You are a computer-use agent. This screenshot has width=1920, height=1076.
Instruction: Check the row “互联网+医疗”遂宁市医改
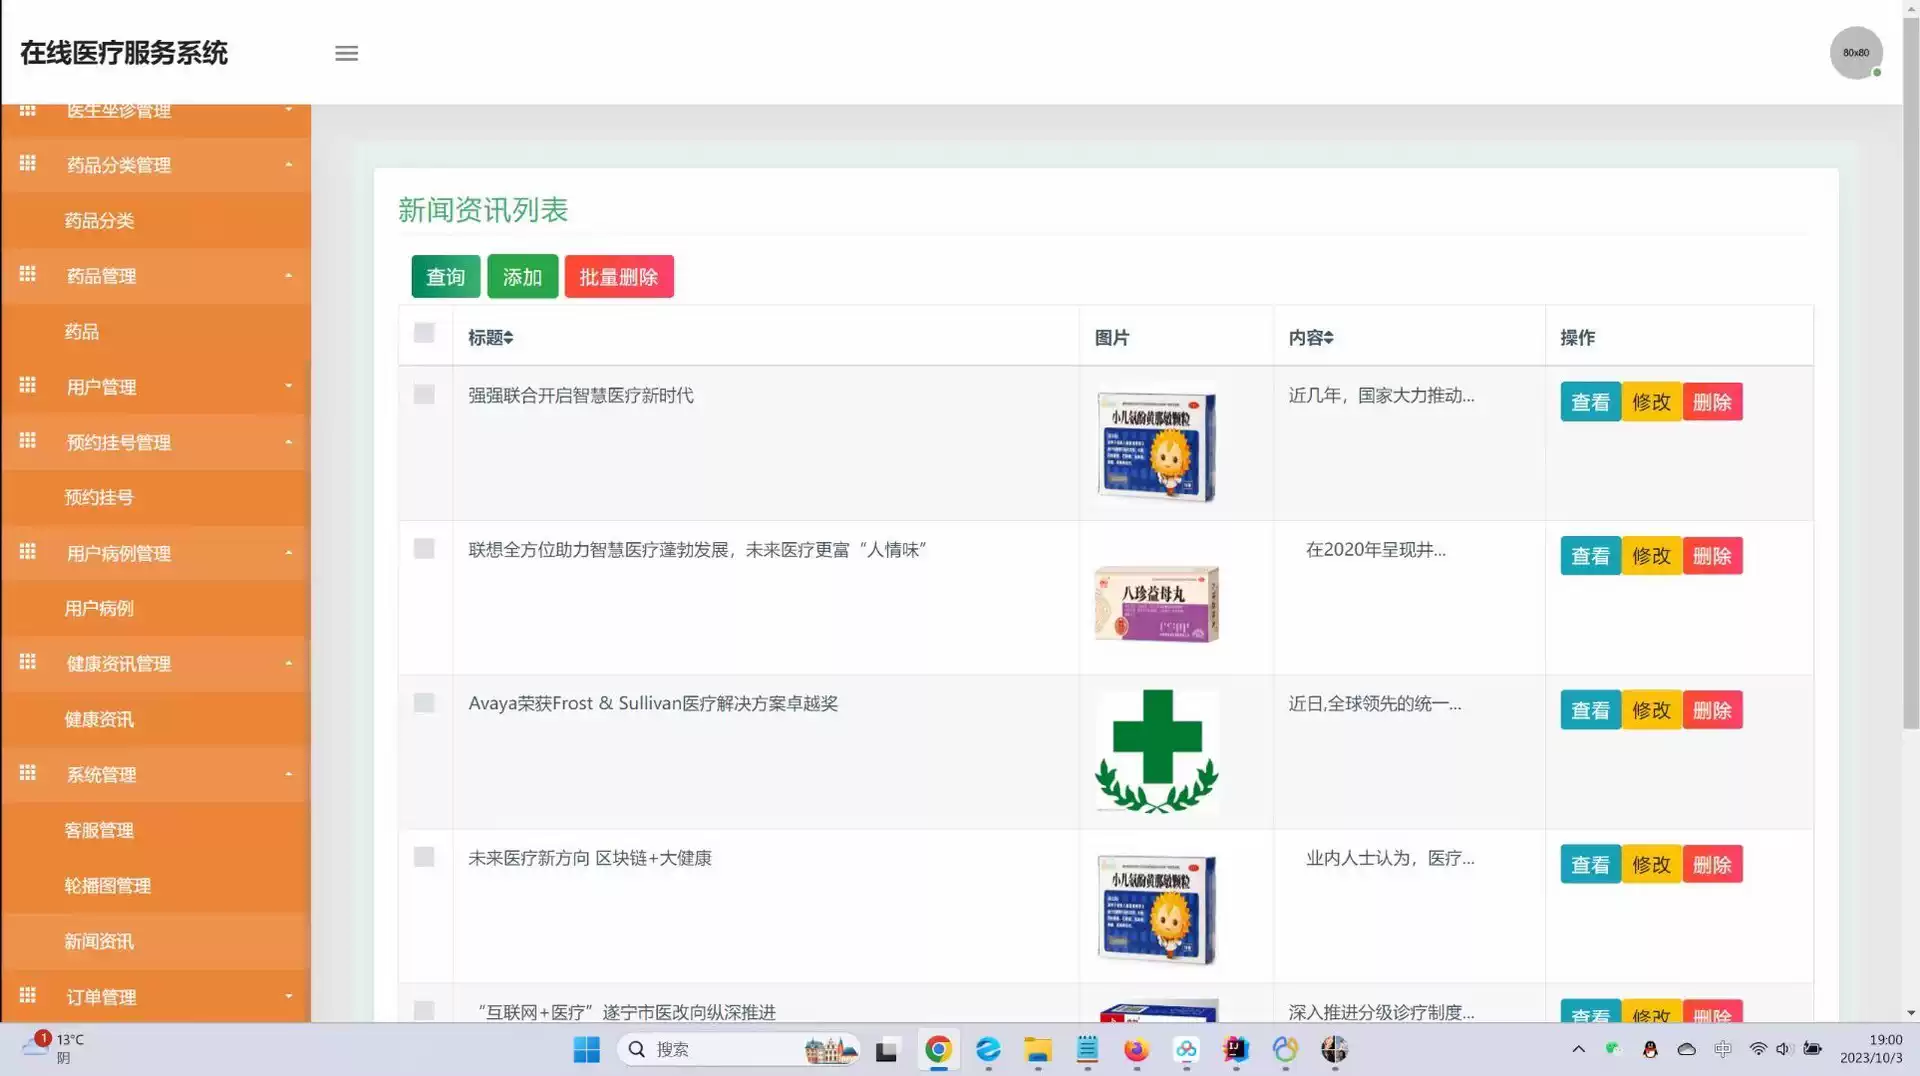point(424,1011)
